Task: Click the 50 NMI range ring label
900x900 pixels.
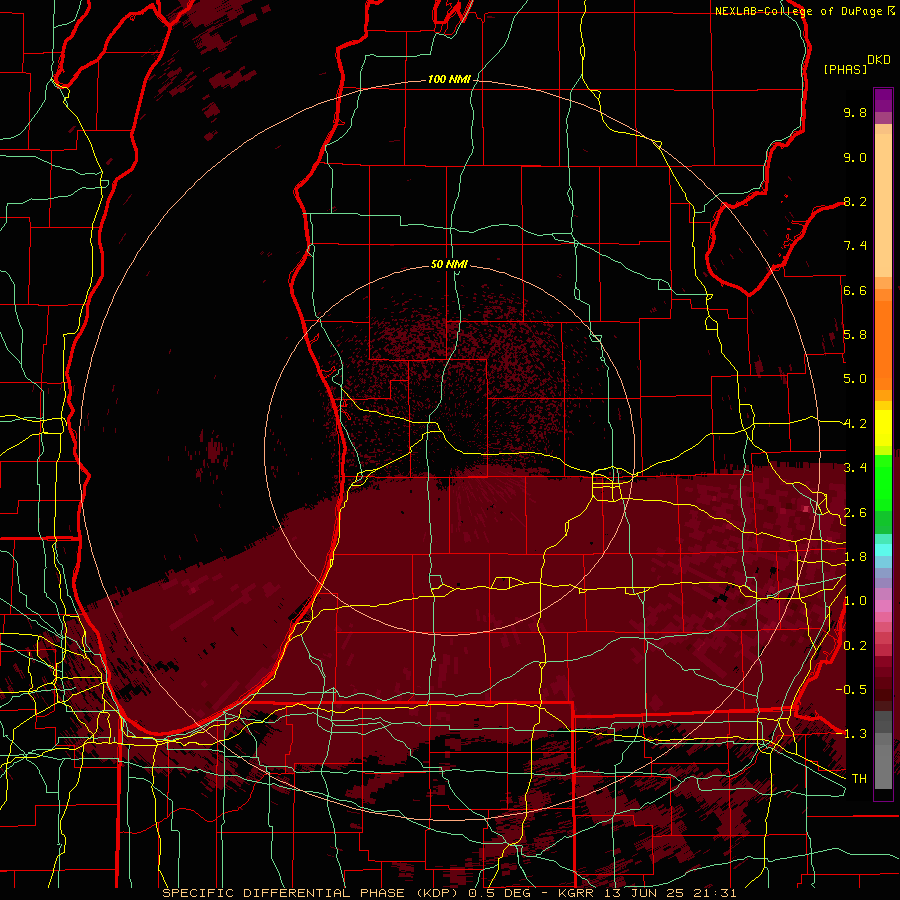Action: tap(449, 264)
